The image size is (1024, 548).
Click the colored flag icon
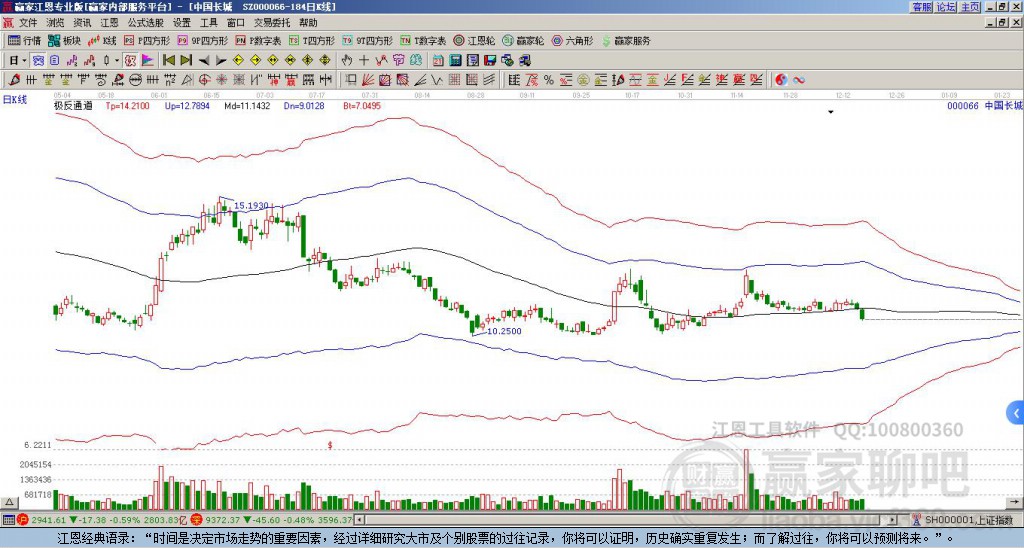[148, 61]
